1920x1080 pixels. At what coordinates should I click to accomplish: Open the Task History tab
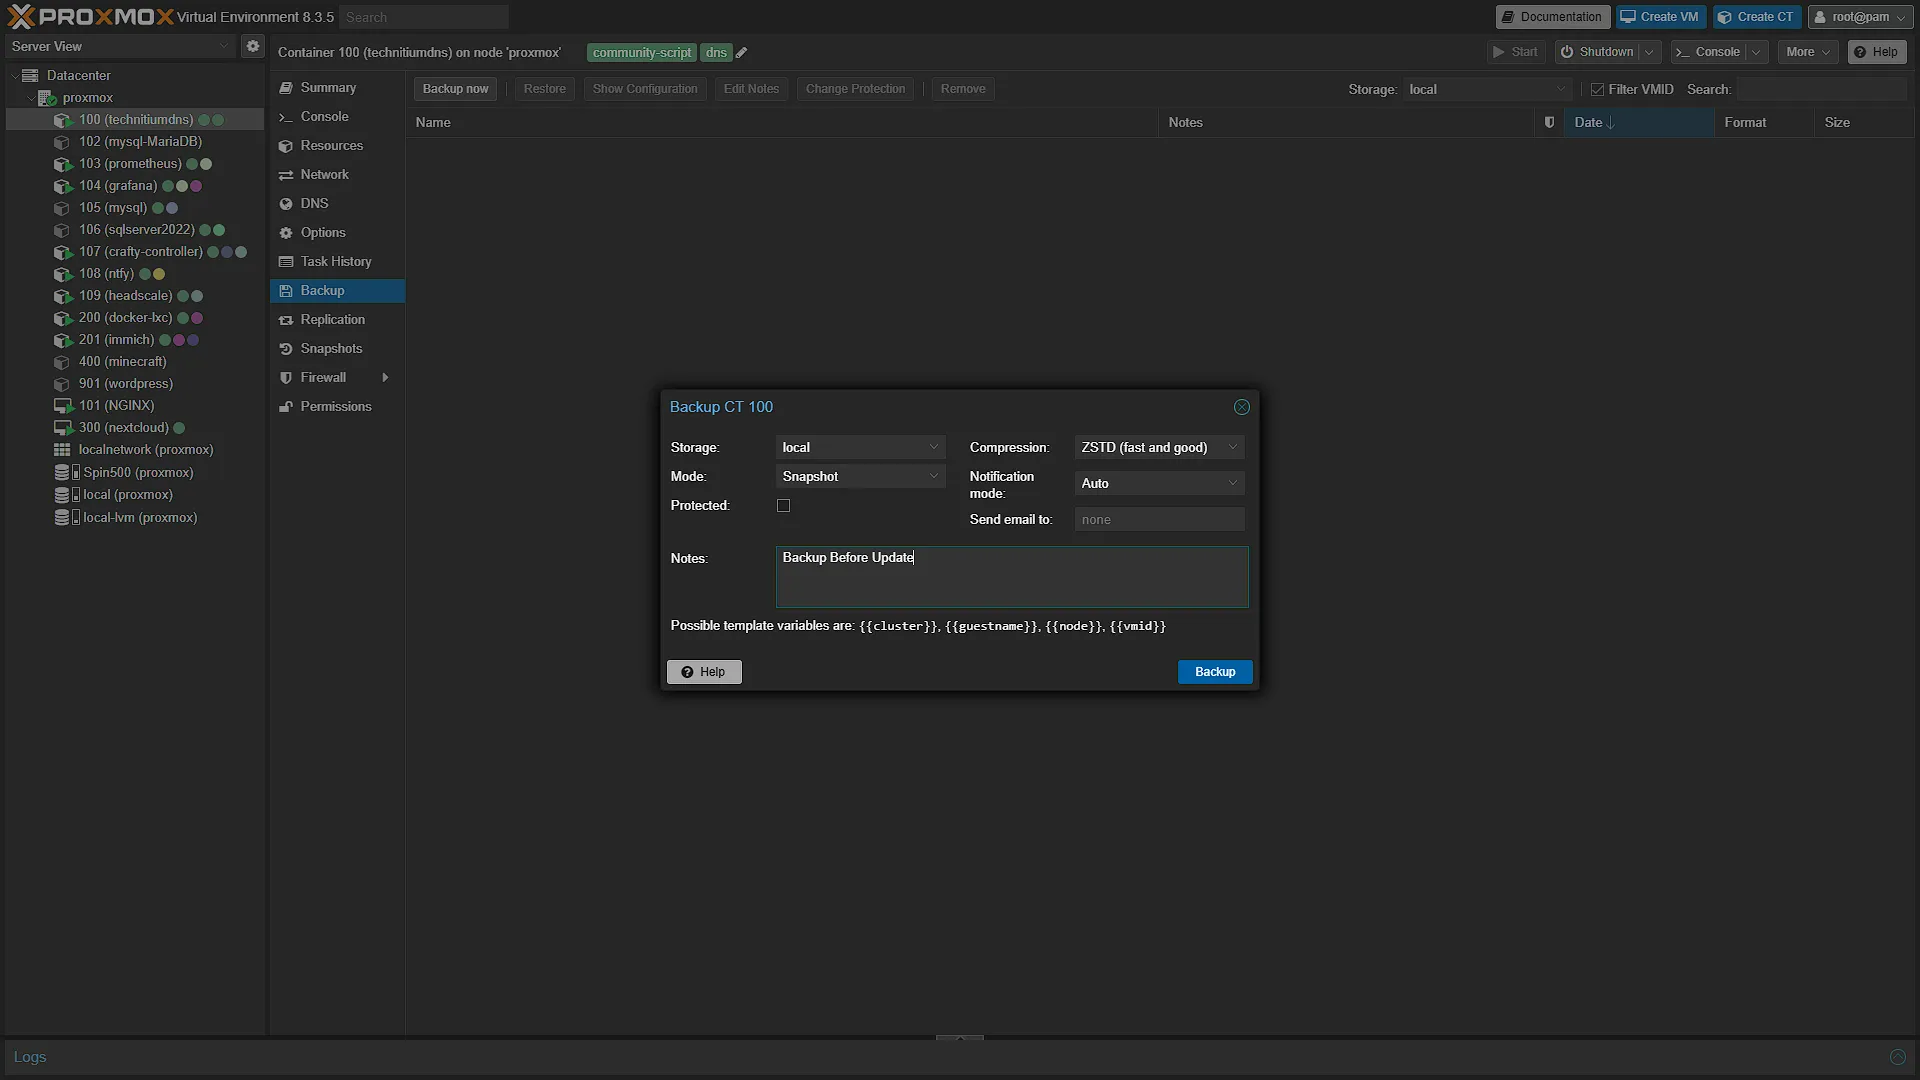[x=337, y=262]
